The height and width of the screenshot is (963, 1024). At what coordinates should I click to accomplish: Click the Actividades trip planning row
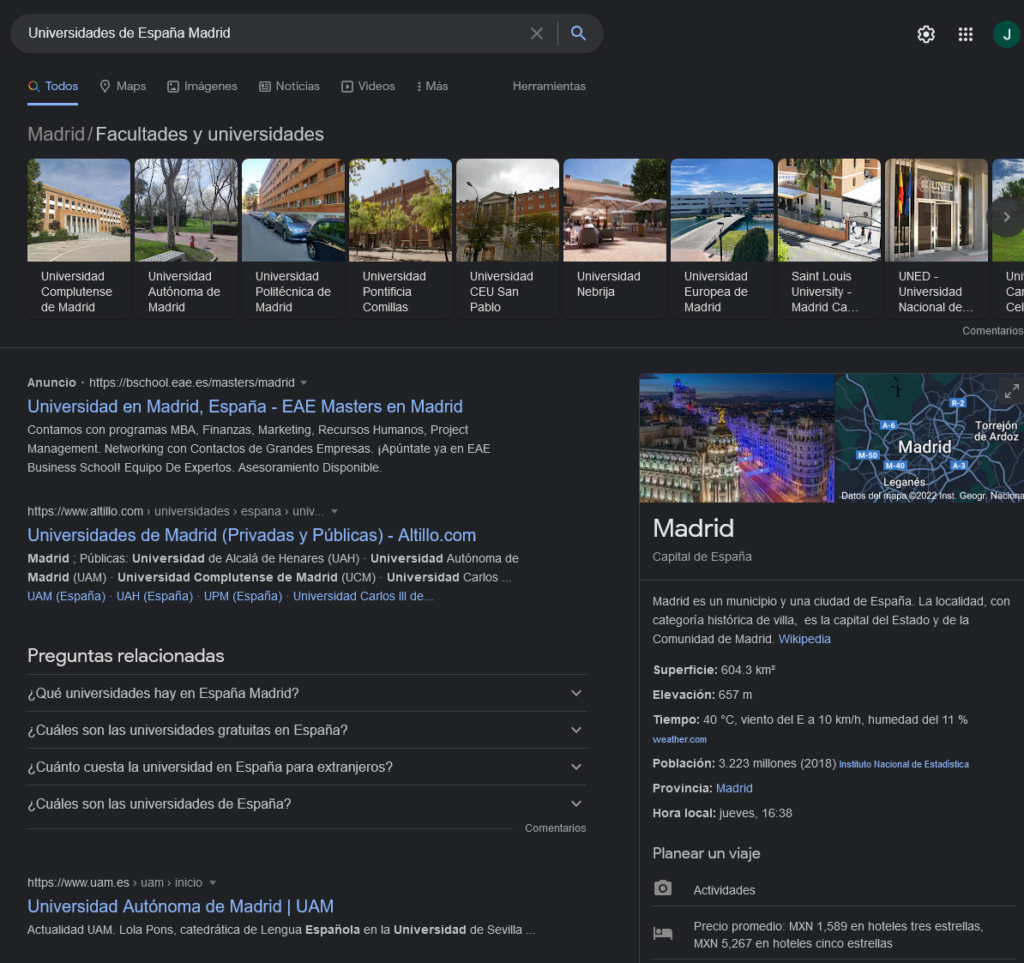(834, 889)
